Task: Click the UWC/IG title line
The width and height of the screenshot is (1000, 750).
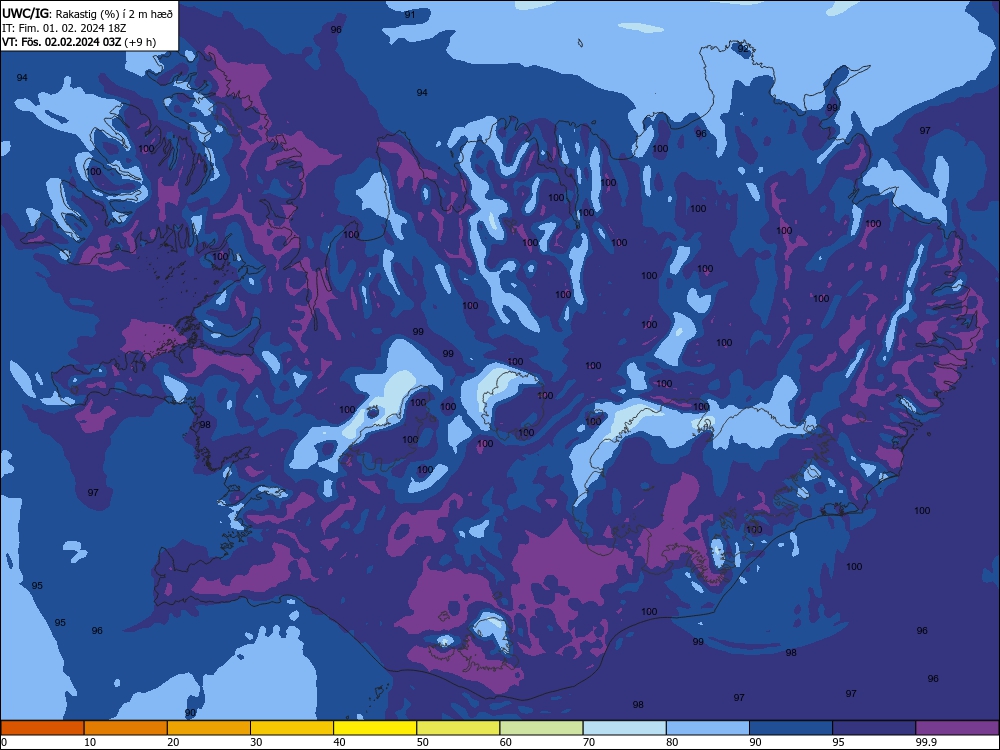Action: click(87, 13)
